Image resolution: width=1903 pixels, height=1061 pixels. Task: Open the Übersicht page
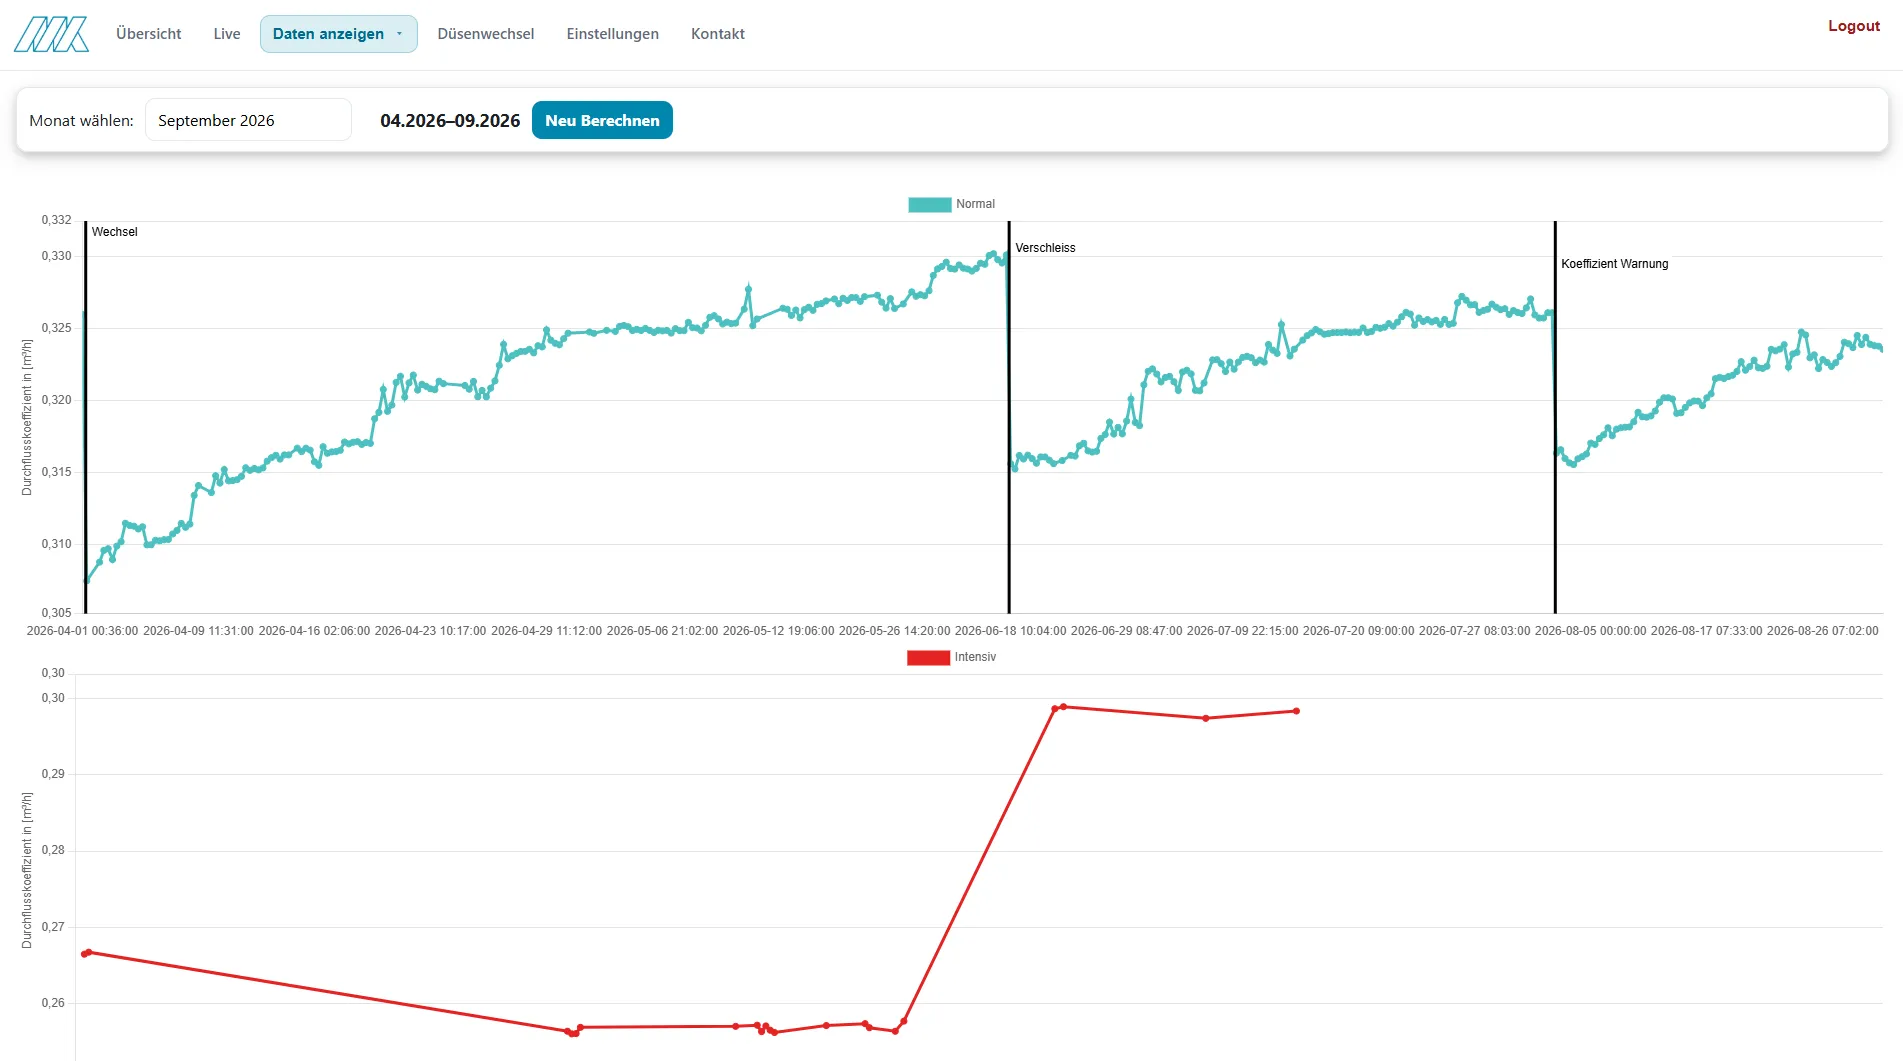click(149, 34)
